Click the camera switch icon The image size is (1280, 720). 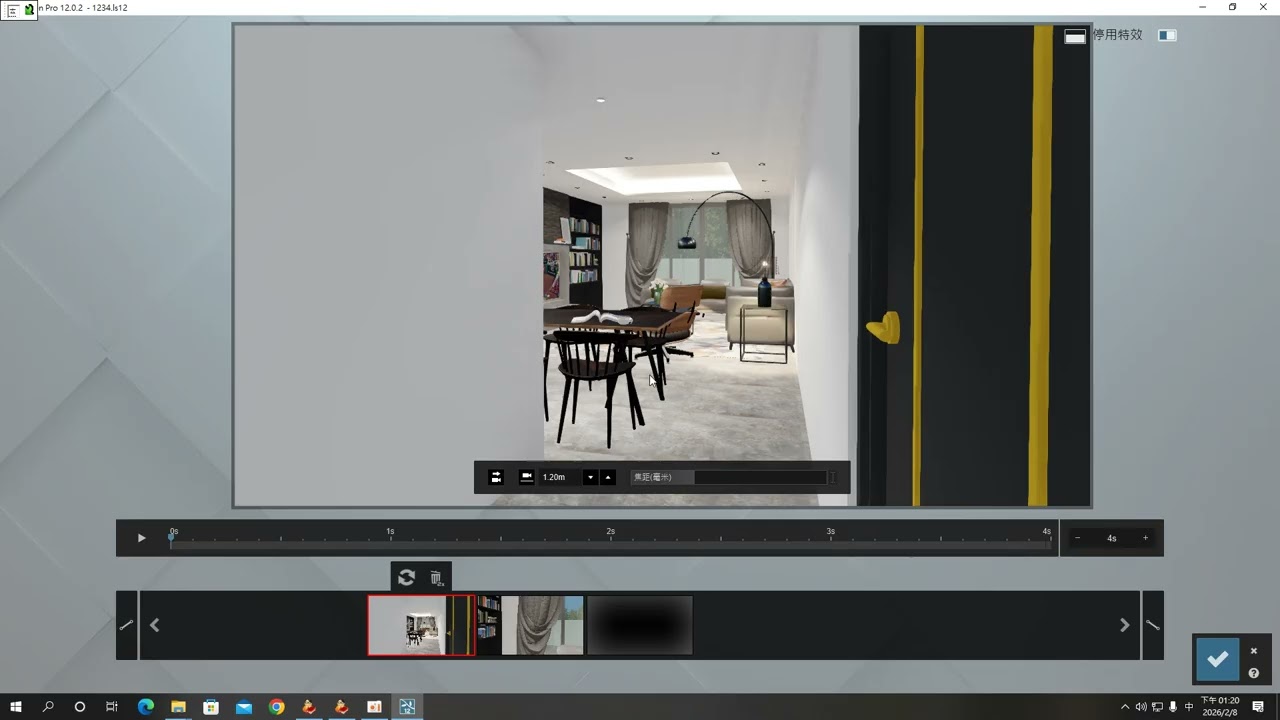[x=496, y=477]
